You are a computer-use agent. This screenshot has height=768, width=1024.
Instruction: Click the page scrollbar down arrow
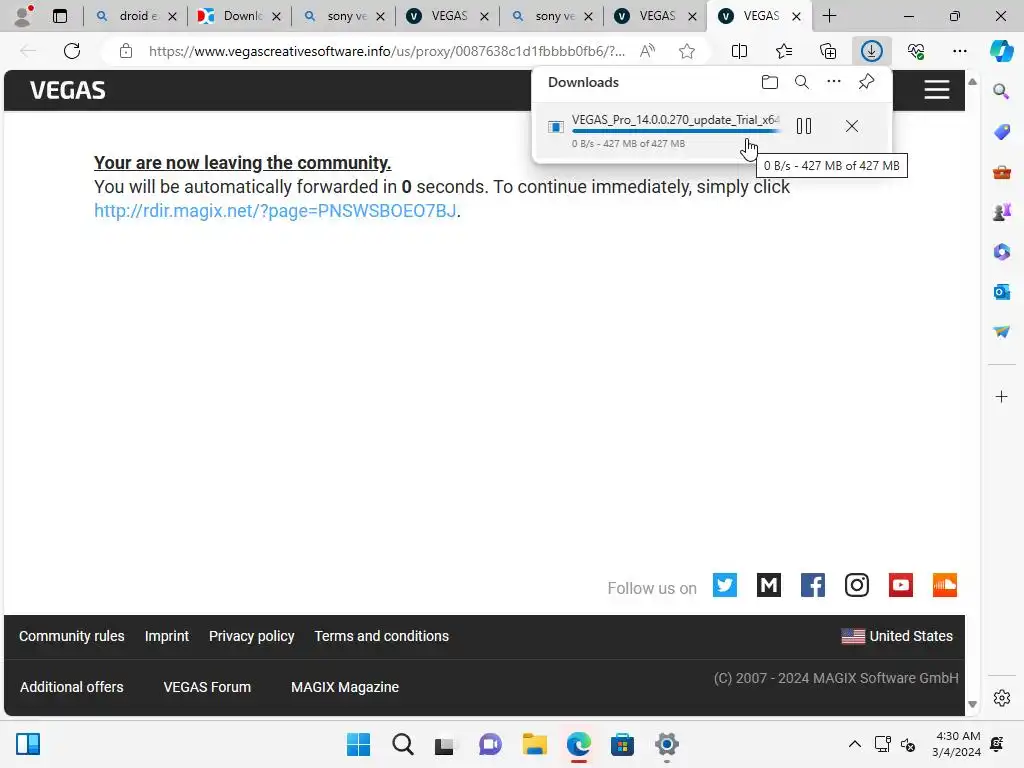972,704
